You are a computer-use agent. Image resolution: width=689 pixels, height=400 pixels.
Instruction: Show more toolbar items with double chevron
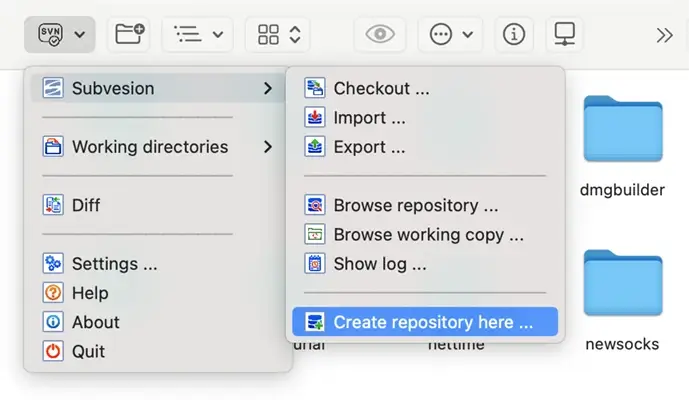664,35
